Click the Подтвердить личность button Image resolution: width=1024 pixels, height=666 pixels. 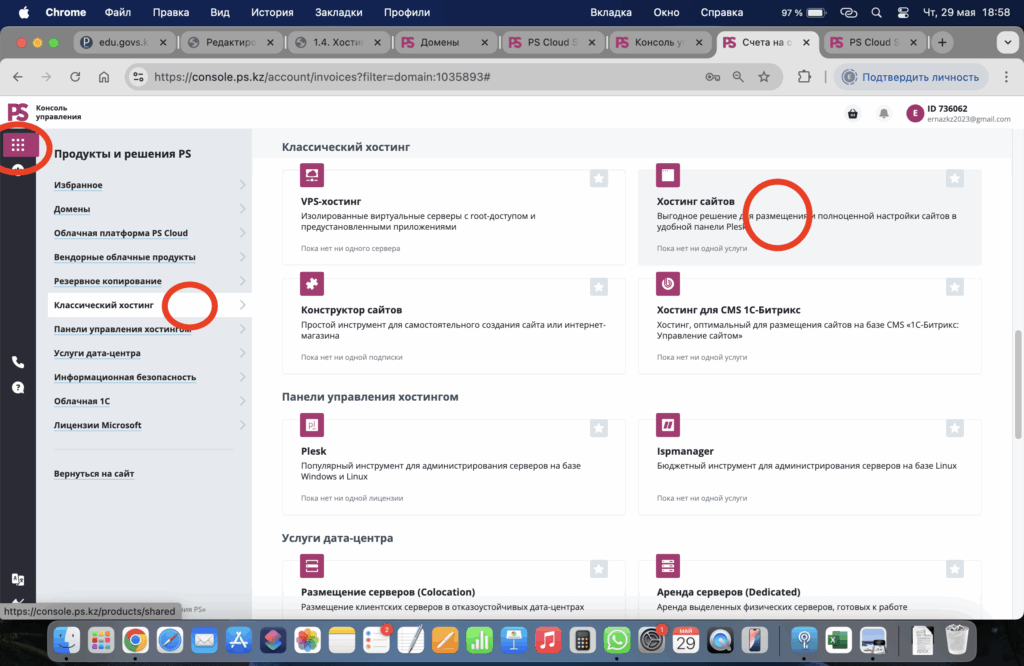click(910, 77)
